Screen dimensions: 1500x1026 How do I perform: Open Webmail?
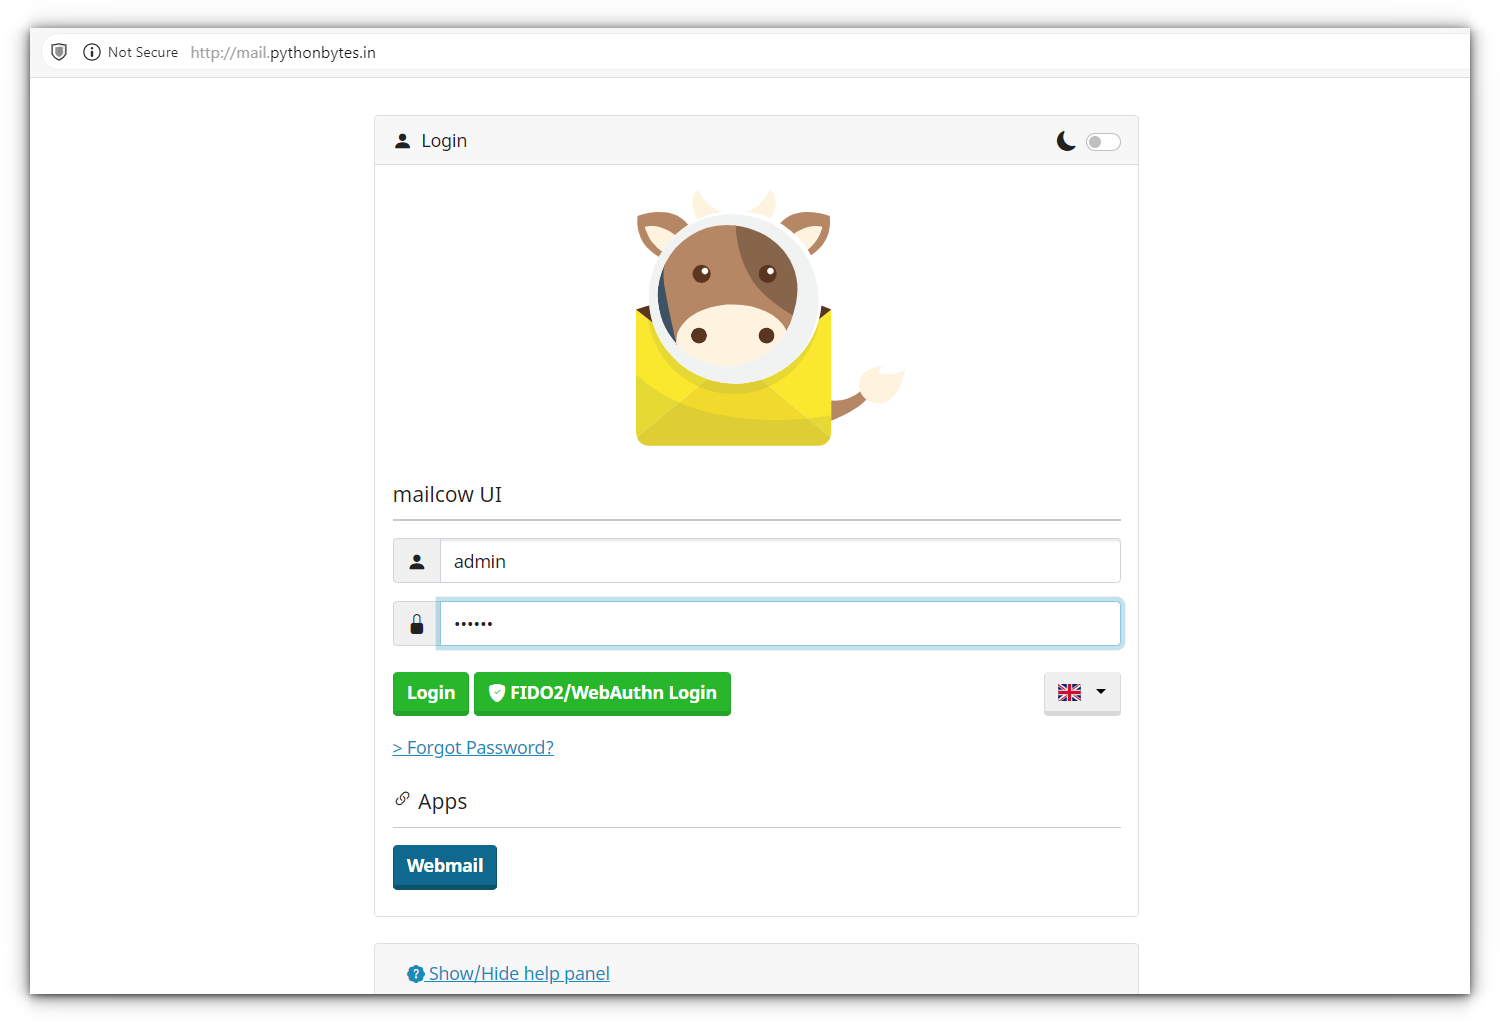pyautogui.click(x=444, y=866)
